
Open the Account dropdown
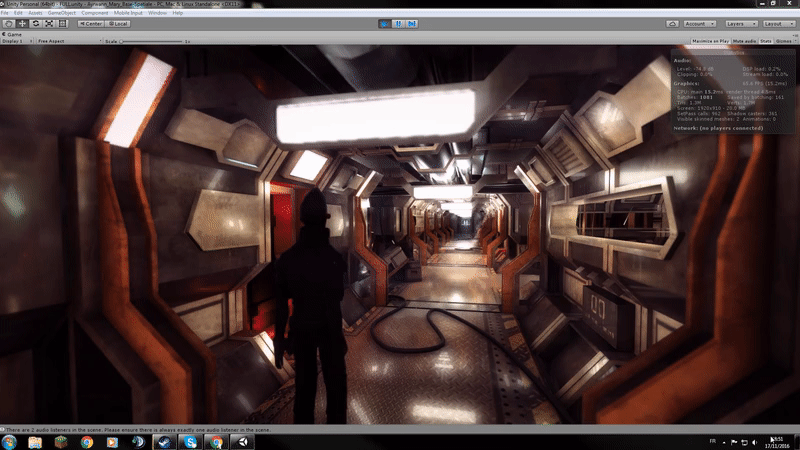click(x=699, y=23)
